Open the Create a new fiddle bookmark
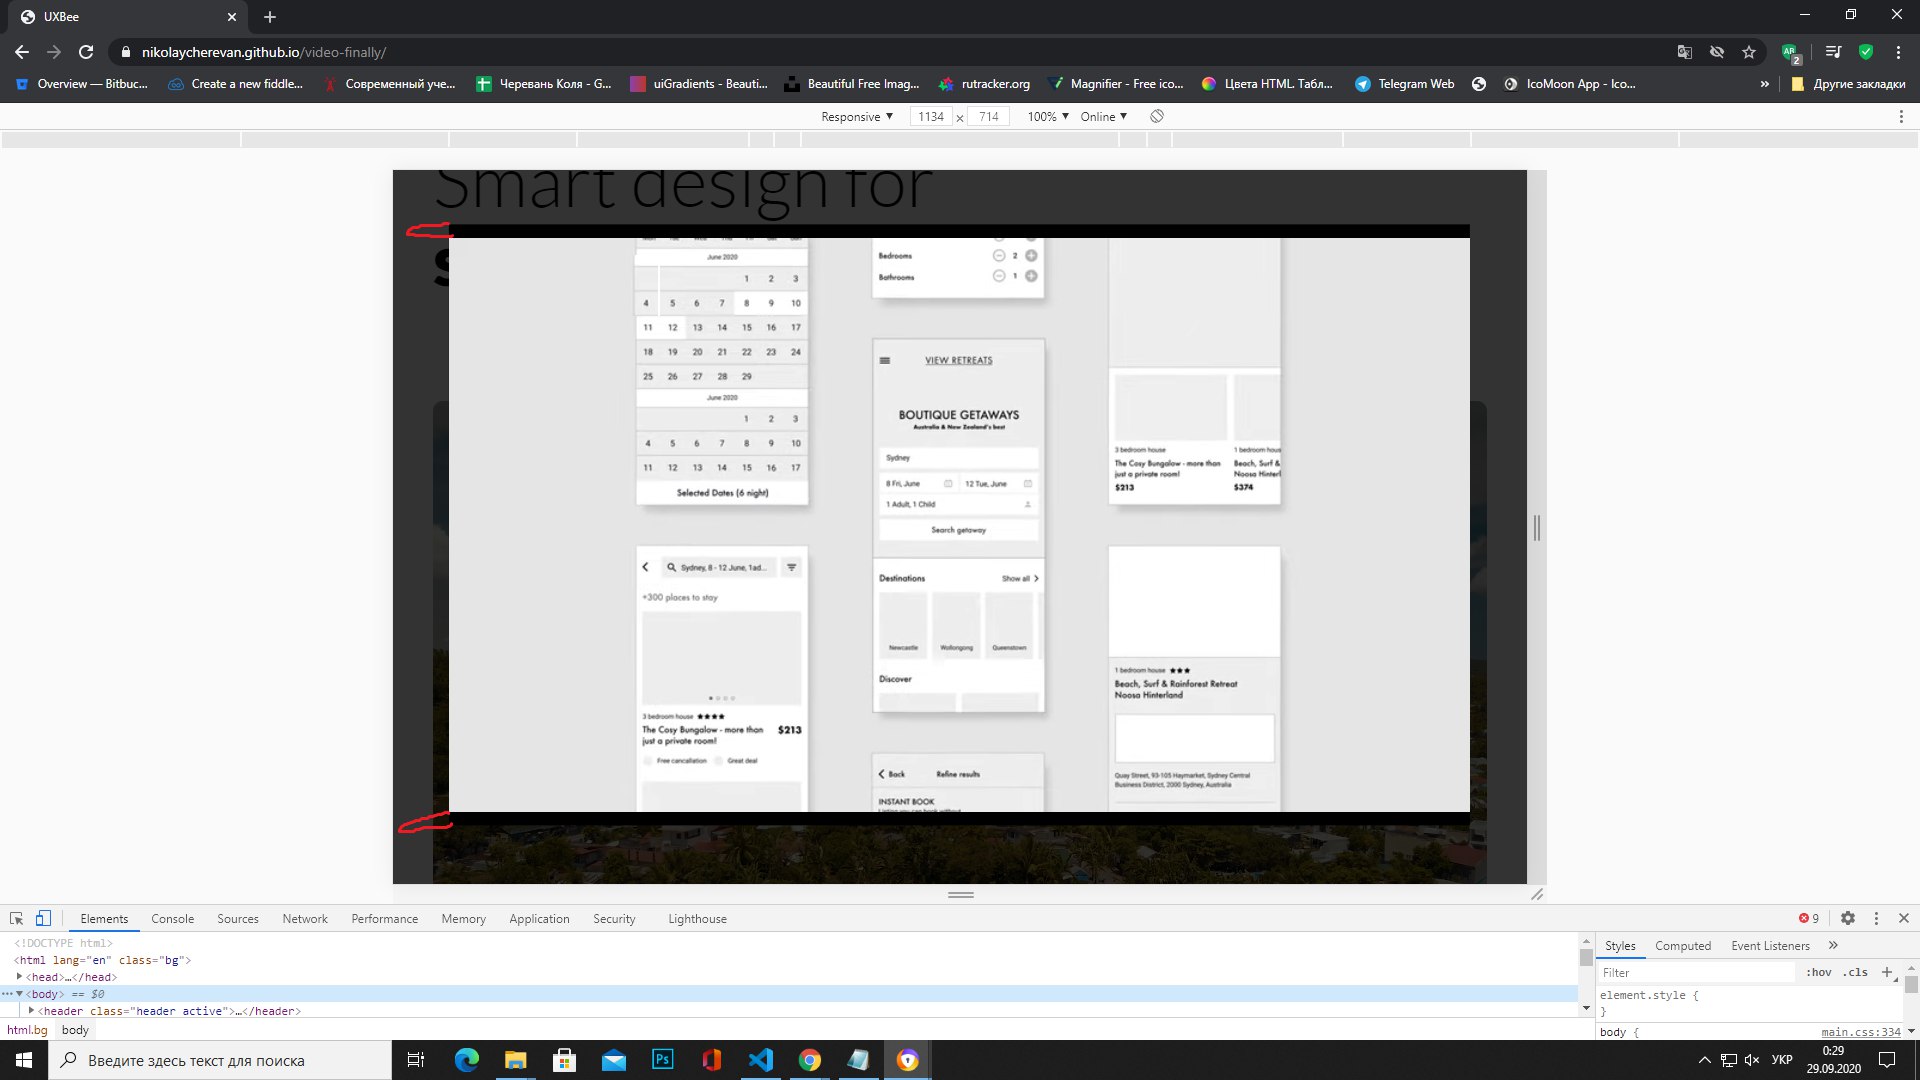This screenshot has height=1080, width=1920. point(236,84)
